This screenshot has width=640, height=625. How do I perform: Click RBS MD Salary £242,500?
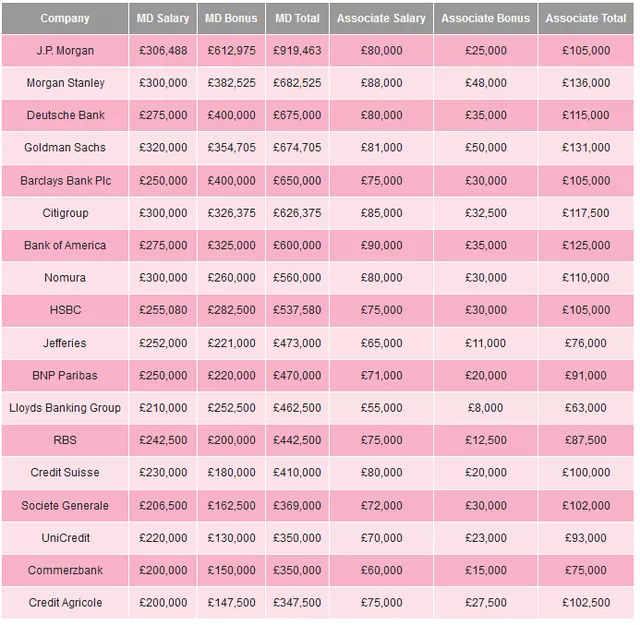(x=163, y=440)
